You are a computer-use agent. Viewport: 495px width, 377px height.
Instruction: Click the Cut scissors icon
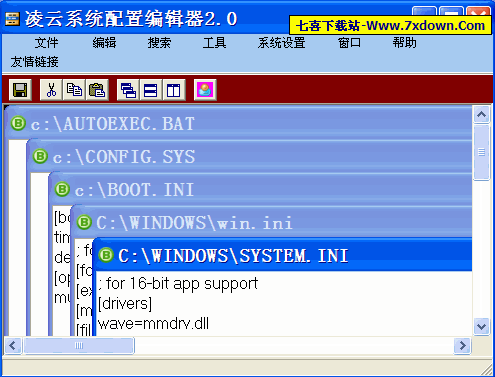tap(51, 90)
